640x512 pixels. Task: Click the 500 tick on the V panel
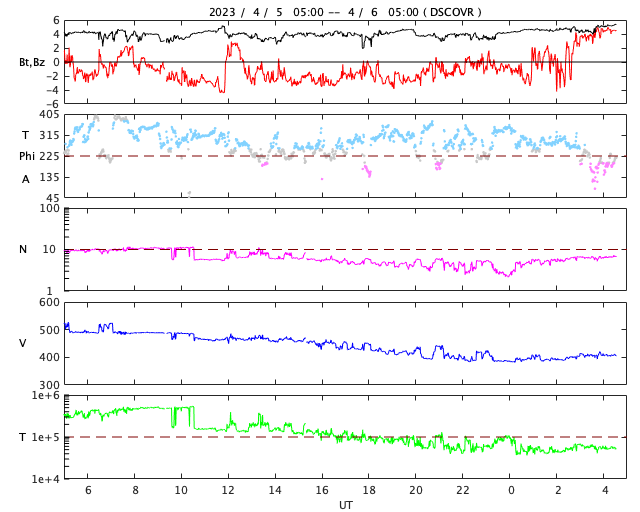(49, 330)
